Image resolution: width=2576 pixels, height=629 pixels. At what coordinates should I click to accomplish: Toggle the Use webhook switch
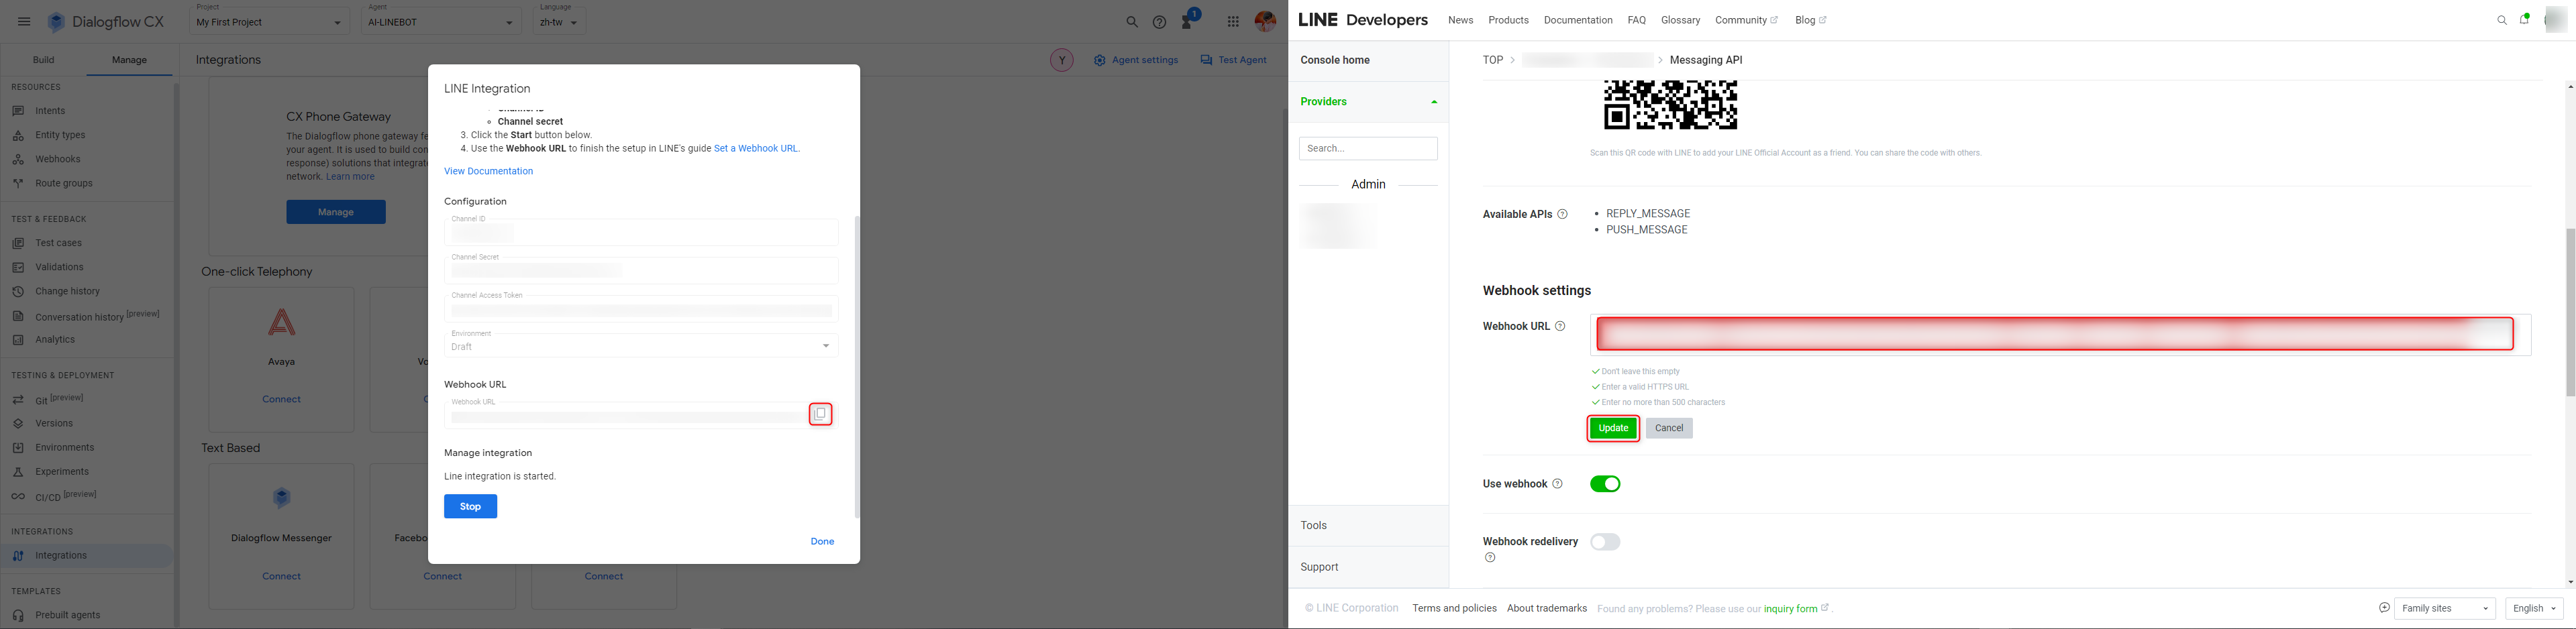click(x=1605, y=484)
